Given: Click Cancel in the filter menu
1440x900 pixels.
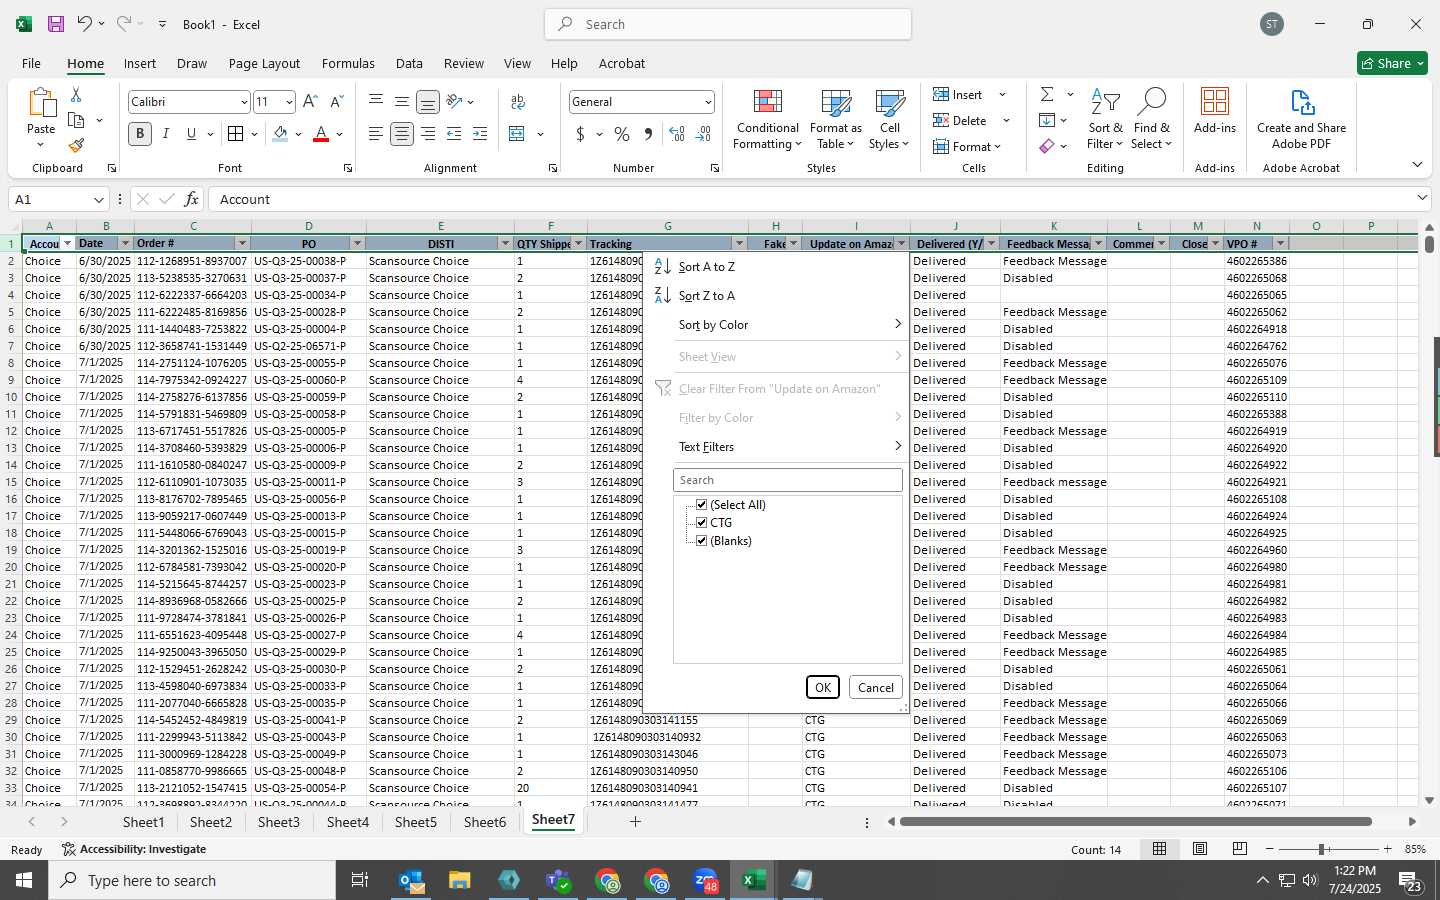Looking at the screenshot, I should [876, 687].
